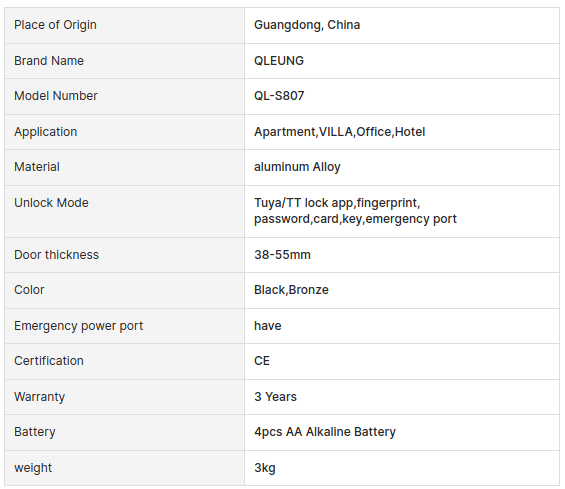Select the Tuya/TT lock app text
Image resolution: width=565 pixels, height=489 pixels.
pos(304,203)
